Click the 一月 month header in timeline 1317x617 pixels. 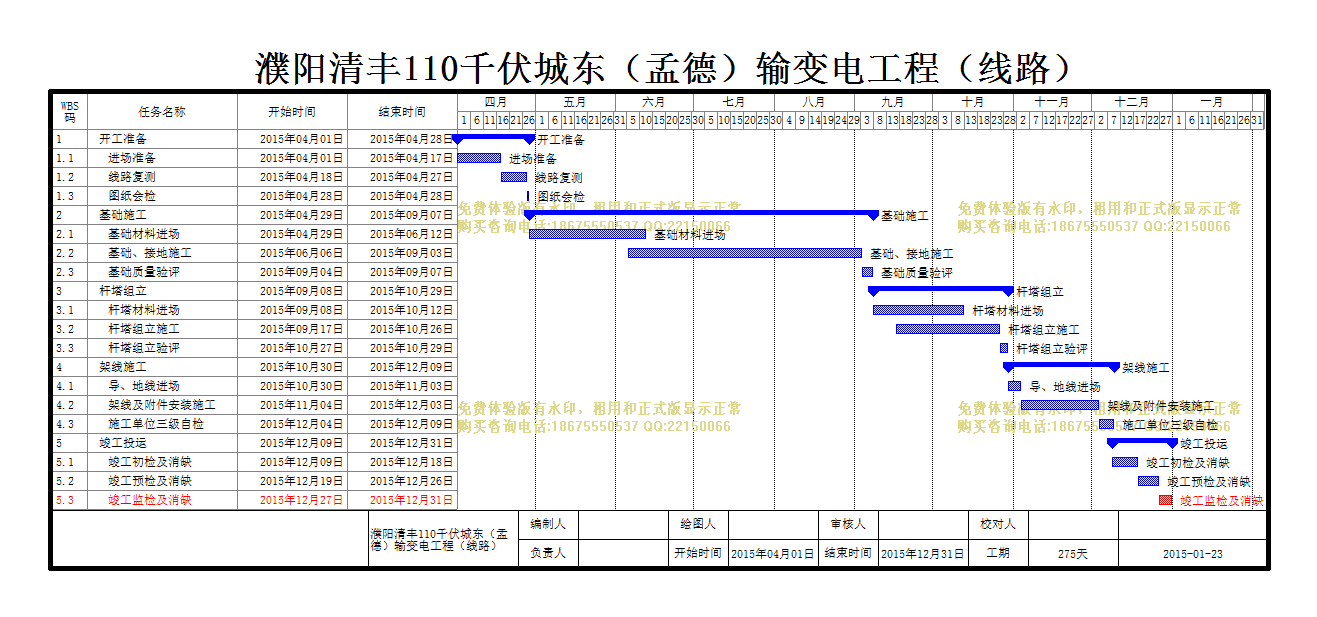[x=1212, y=102]
